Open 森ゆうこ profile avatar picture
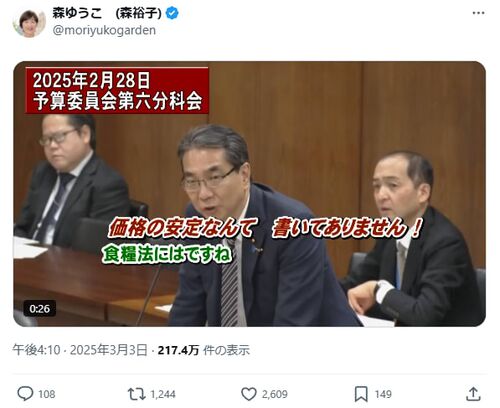Viewport: 500px width, 408px height. click(29, 22)
